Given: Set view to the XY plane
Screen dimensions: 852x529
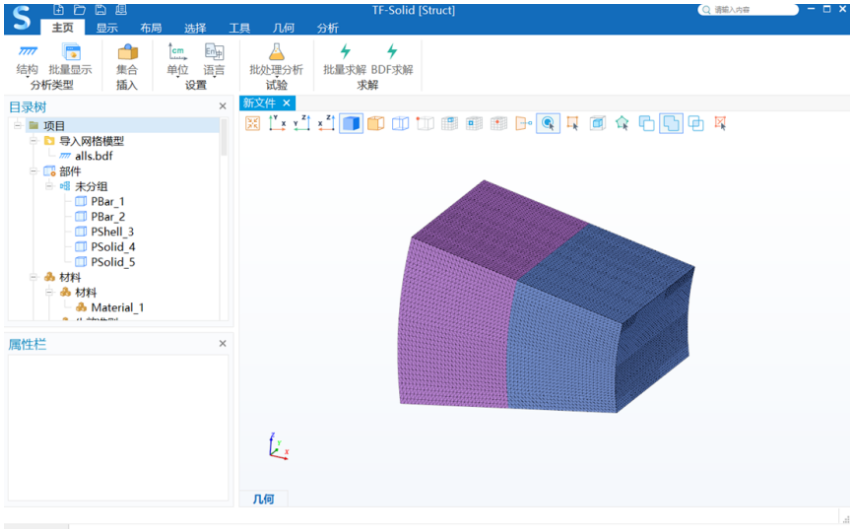Looking at the screenshot, I should pos(277,123).
